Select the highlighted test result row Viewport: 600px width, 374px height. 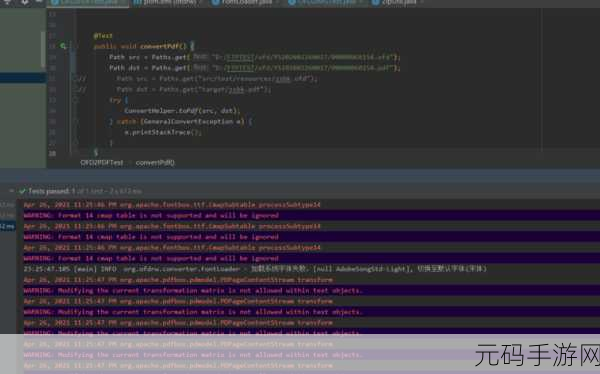(8, 226)
